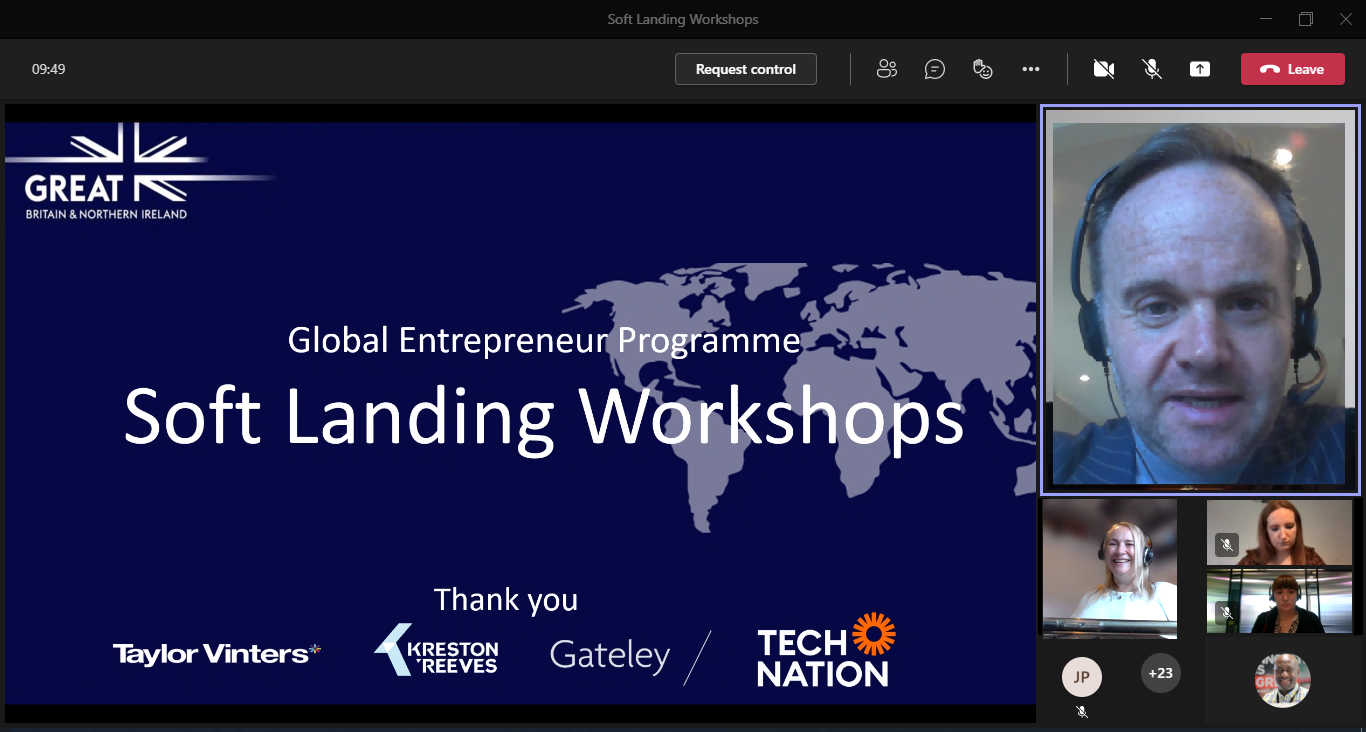
Task: Open the More actions ellipsis menu
Action: [x=1031, y=69]
